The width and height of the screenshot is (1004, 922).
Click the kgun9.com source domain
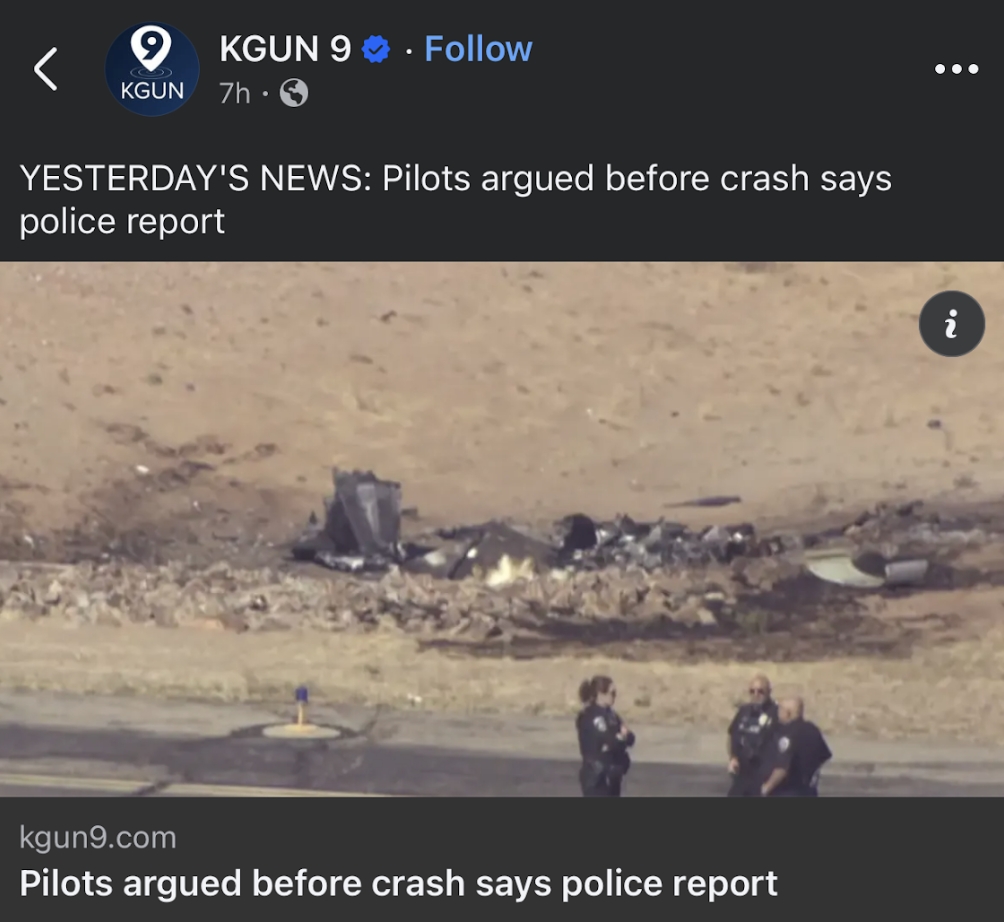(97, 837)
